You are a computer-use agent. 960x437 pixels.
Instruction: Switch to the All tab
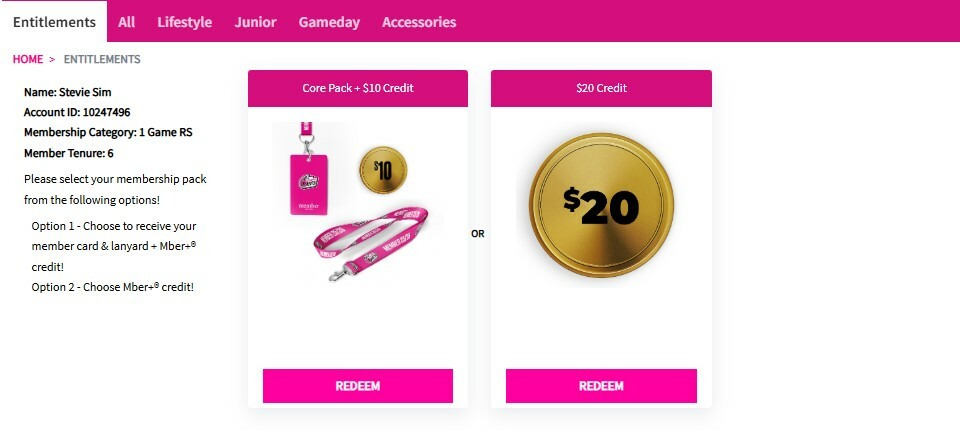(127, 22)
